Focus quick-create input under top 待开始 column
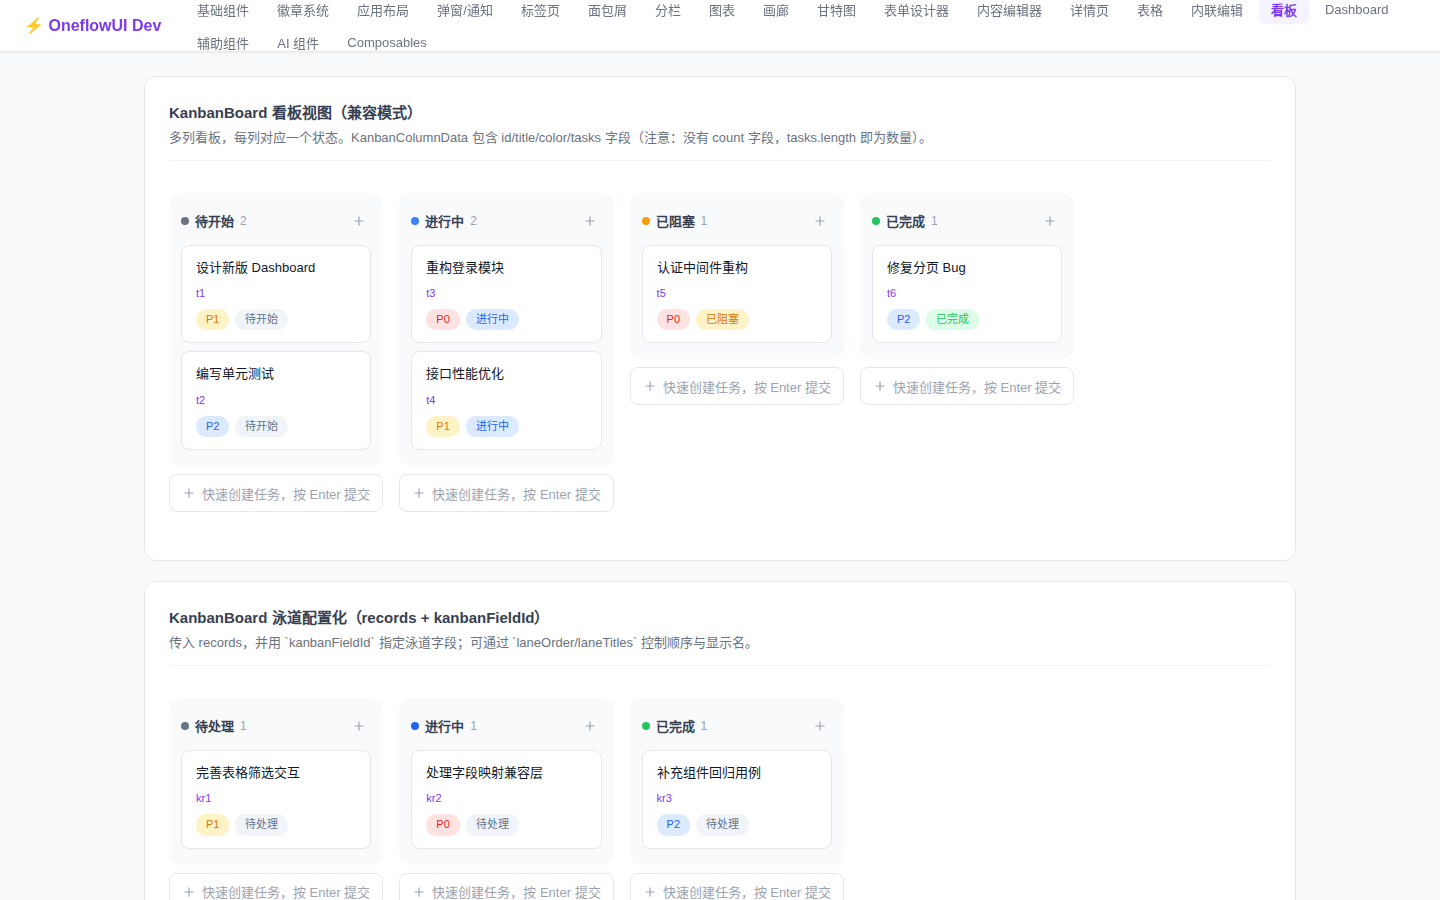The height and width of the screenshot is (900, 1440). click(276, 494)
